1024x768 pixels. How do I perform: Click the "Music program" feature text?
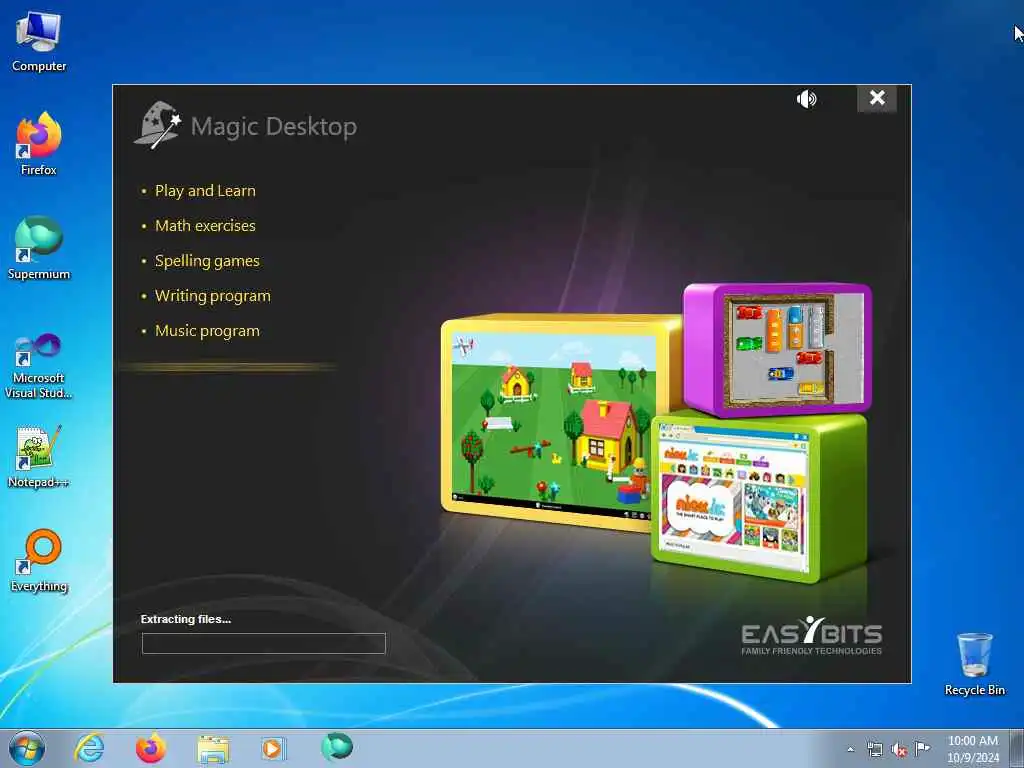[x=207, y=331]
